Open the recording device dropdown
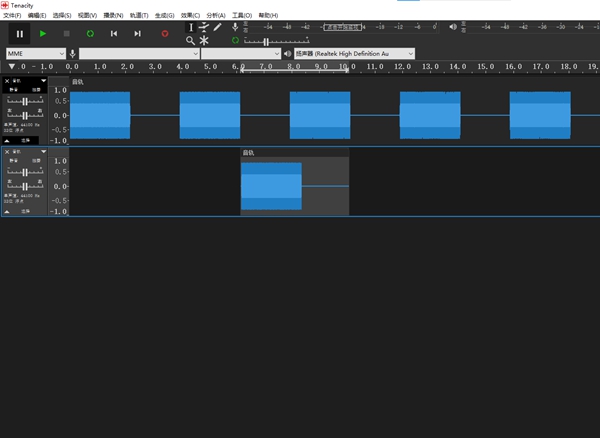Image resolution: width=600 pixels, height=438 pixels. pyautogui.click(x=139, y=54)
